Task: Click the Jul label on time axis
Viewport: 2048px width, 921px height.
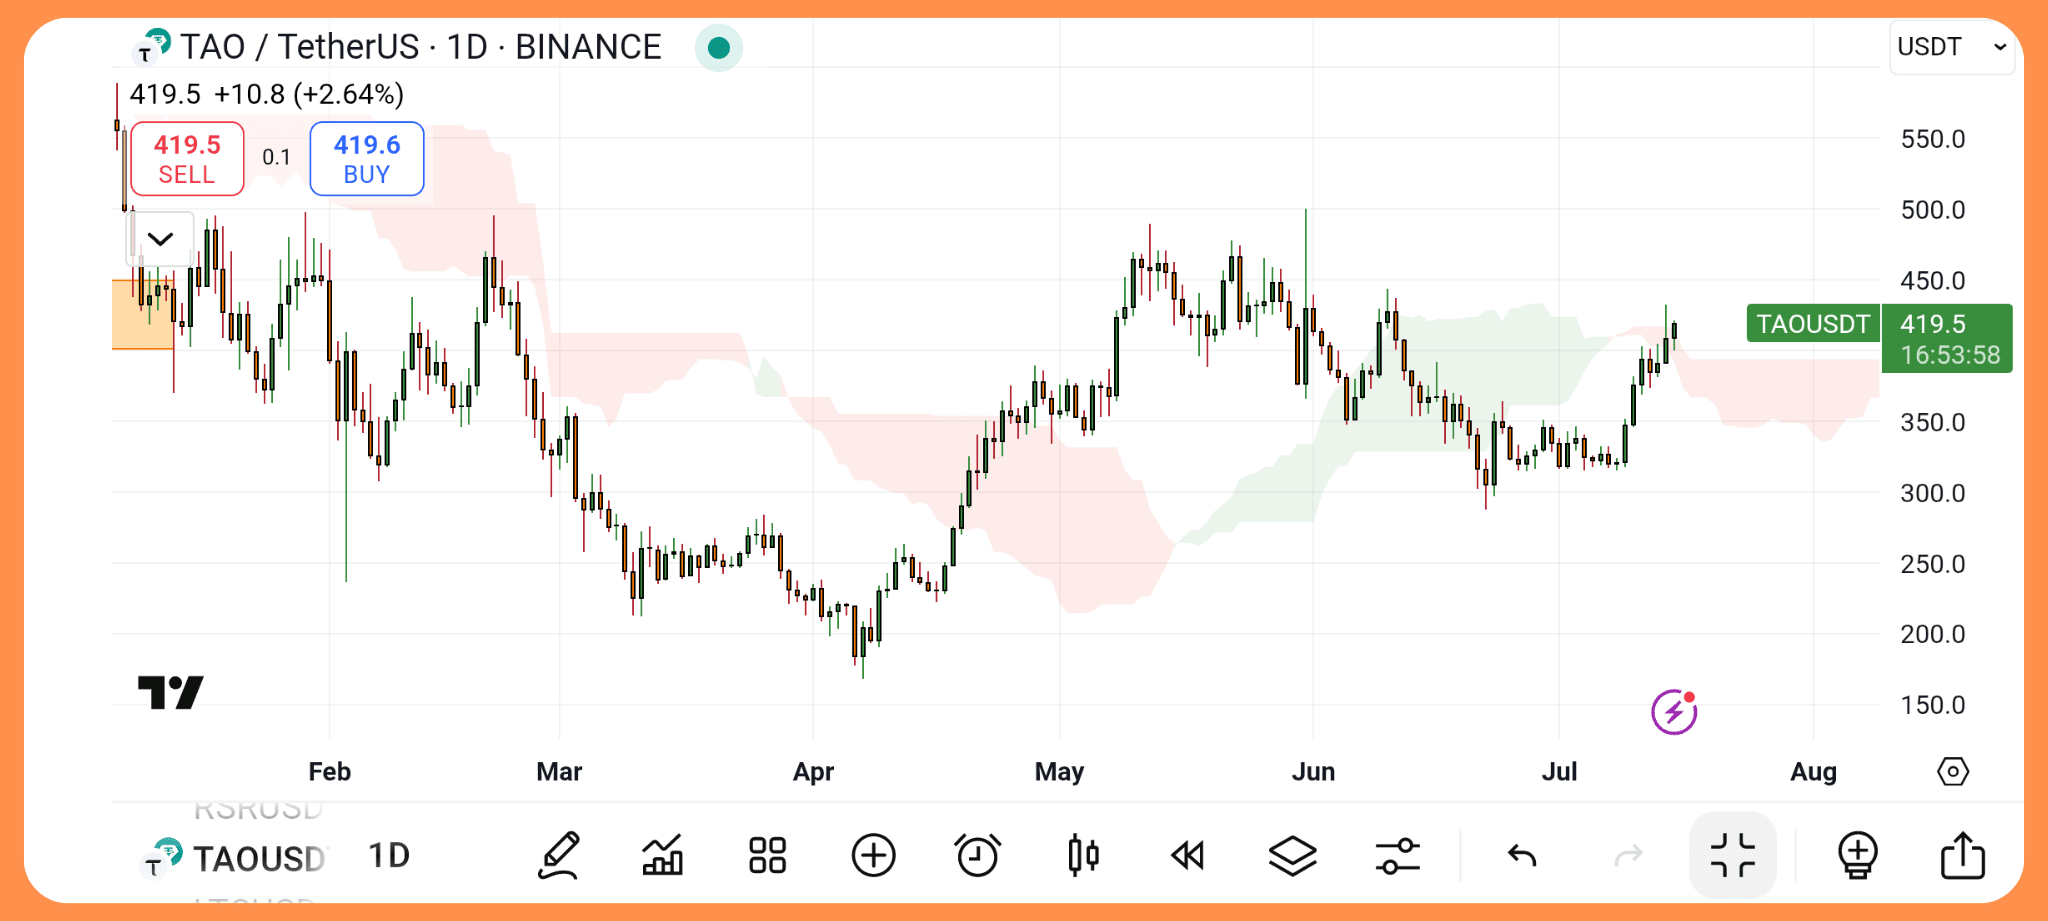Action: tap(1559, 772)
